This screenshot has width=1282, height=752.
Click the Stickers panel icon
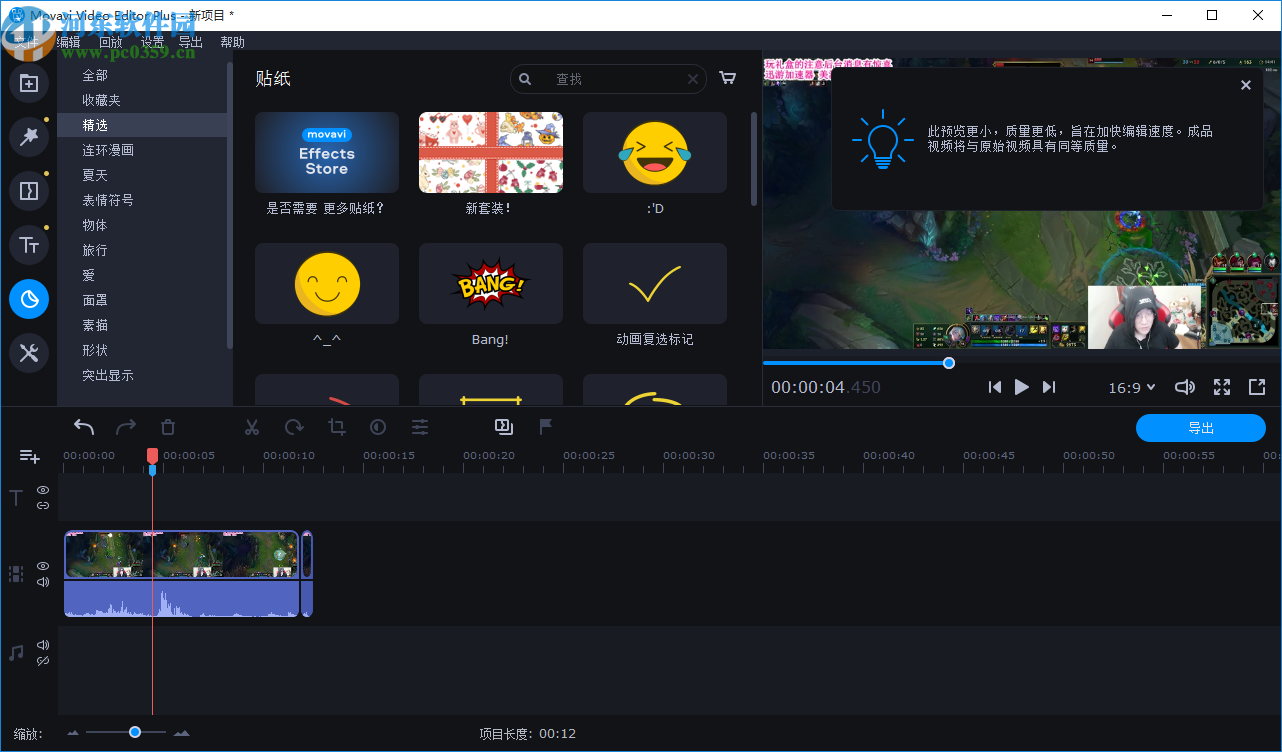[x=29, y=298]
